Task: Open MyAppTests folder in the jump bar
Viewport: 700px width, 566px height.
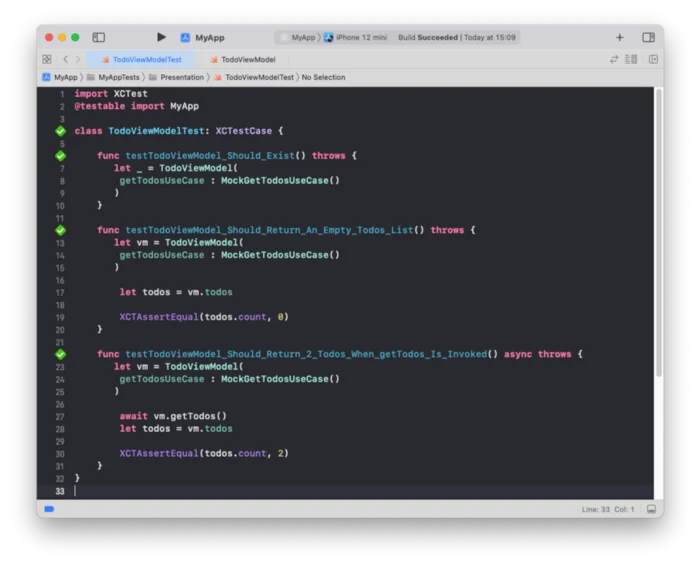Action: [x=113, y=77]
